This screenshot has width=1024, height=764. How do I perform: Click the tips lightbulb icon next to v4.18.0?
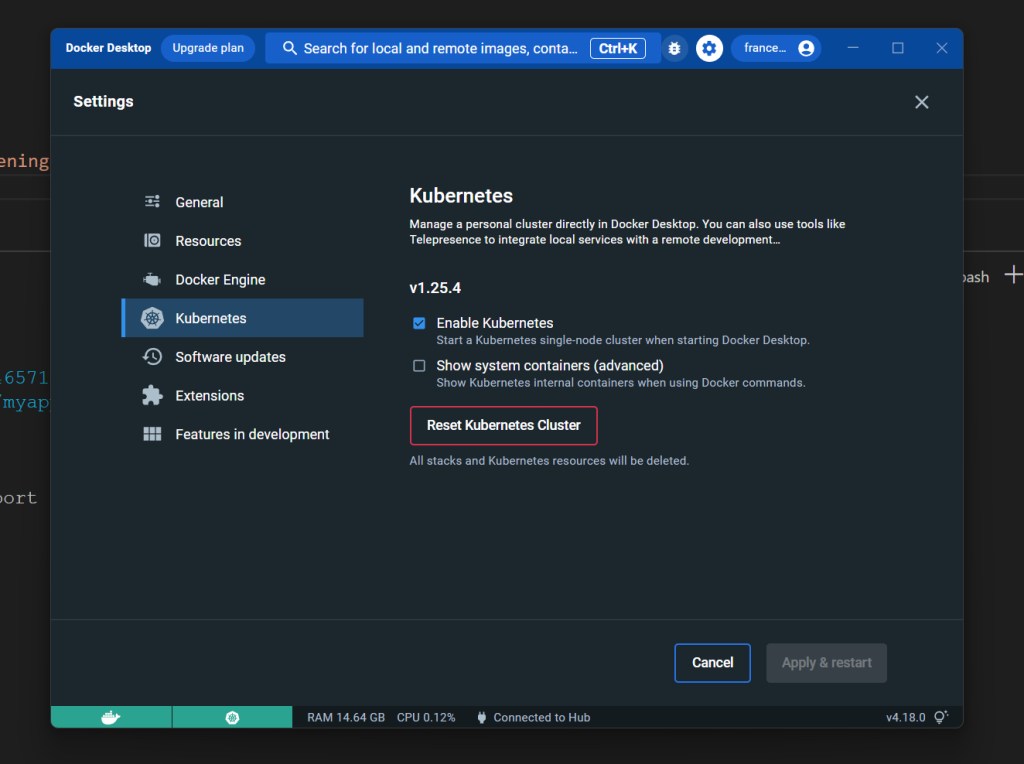click(938, 717)
